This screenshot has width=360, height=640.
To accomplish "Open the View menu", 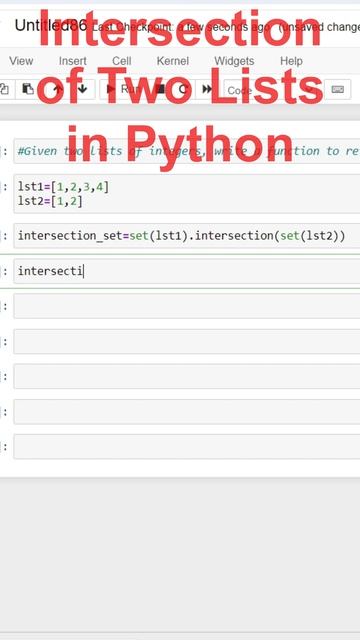I will 21,61.
